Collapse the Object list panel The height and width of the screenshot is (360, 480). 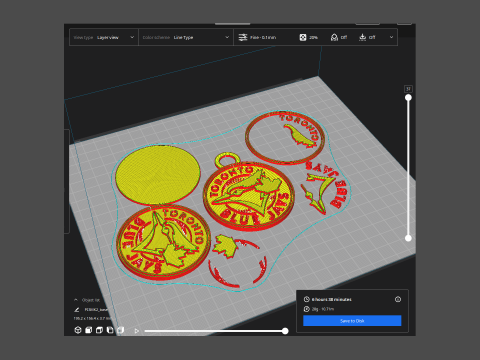coord(76,300)
